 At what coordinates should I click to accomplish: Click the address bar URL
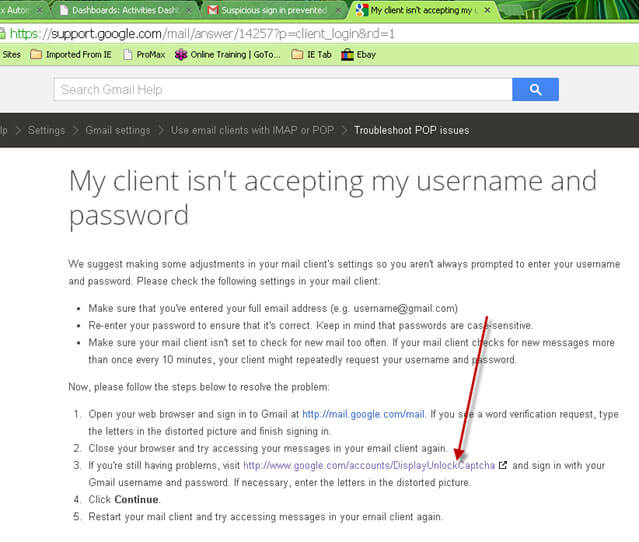tap(202, 33)
